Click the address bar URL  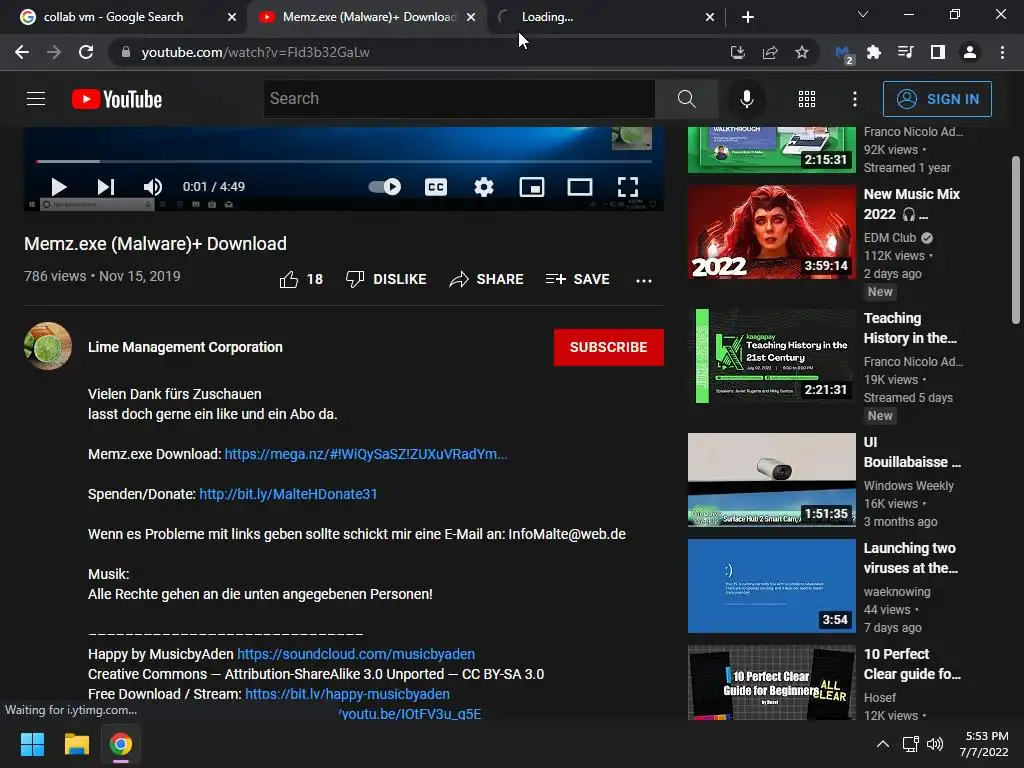coord(255,52)
